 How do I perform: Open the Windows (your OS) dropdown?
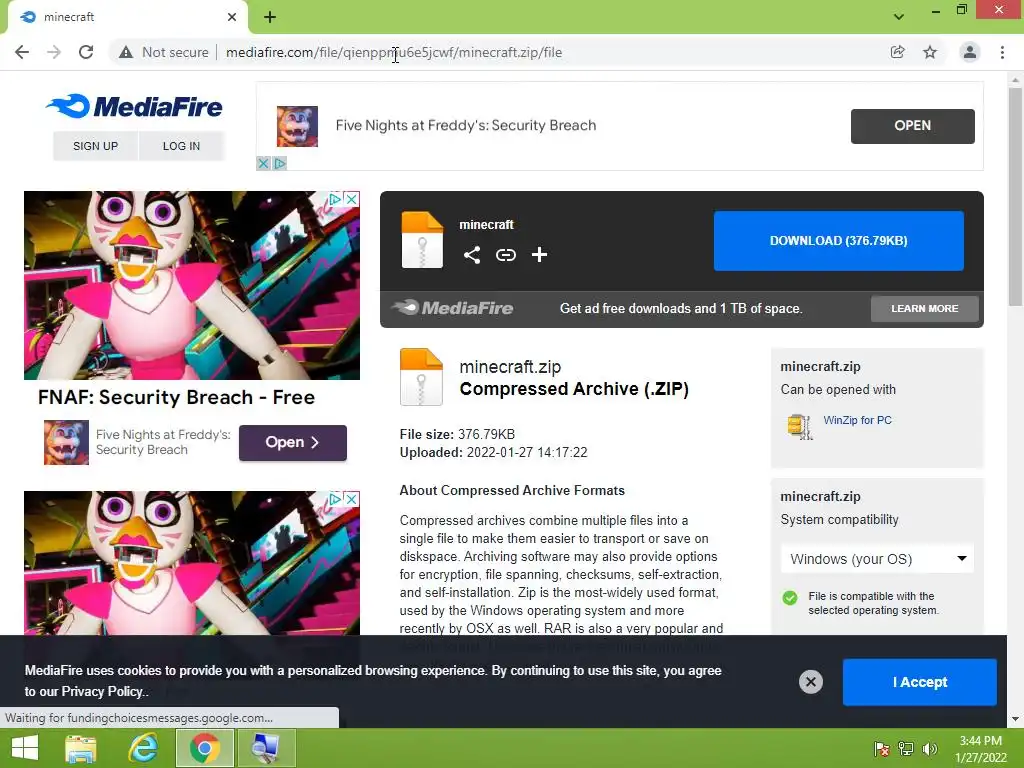[x=877, y=559]
